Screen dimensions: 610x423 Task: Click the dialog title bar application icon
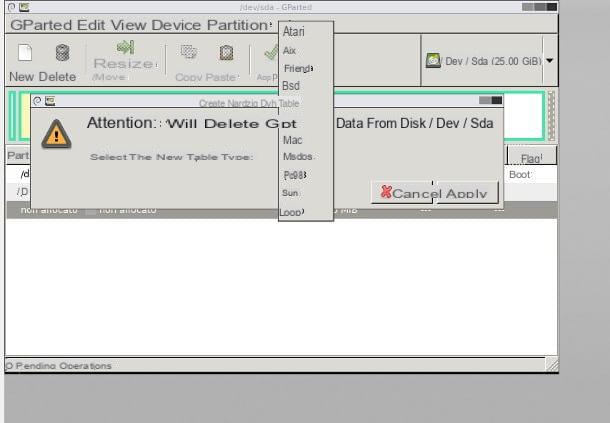50,101
